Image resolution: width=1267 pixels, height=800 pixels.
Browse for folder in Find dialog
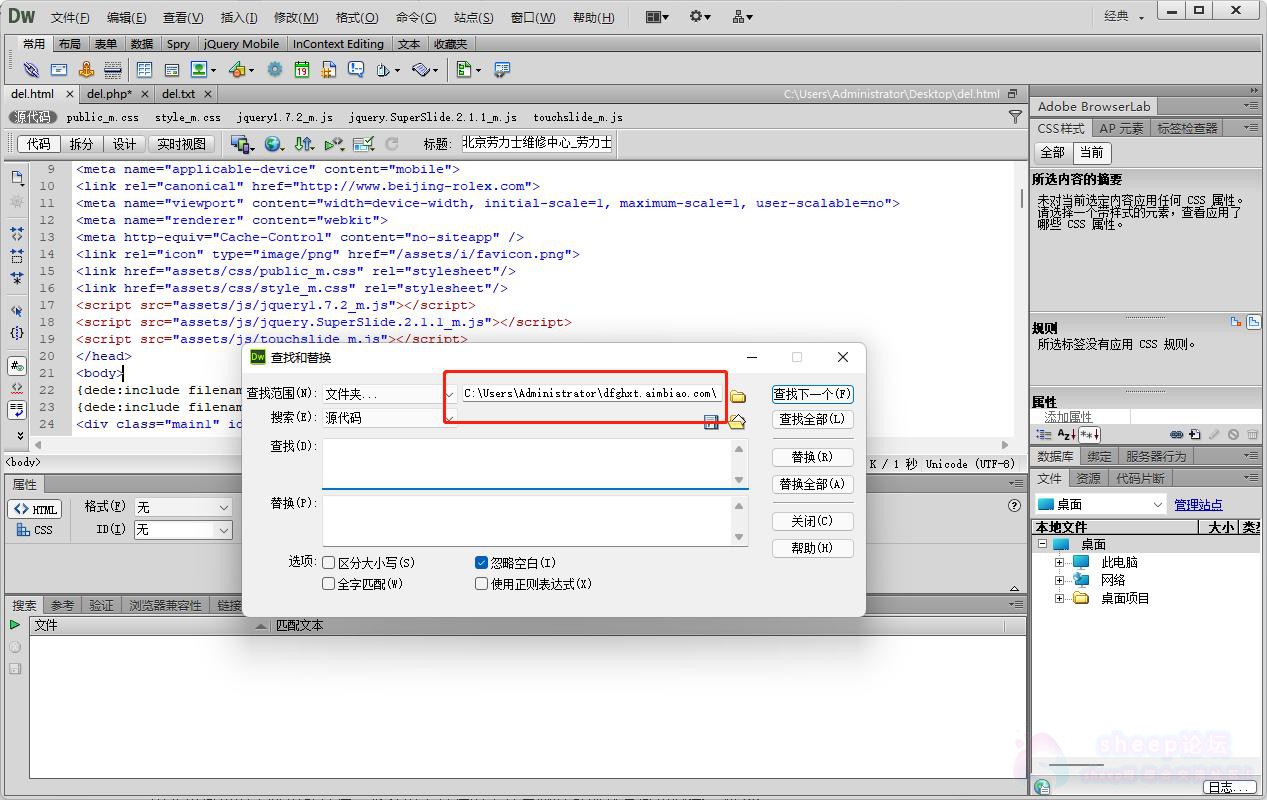738,395
